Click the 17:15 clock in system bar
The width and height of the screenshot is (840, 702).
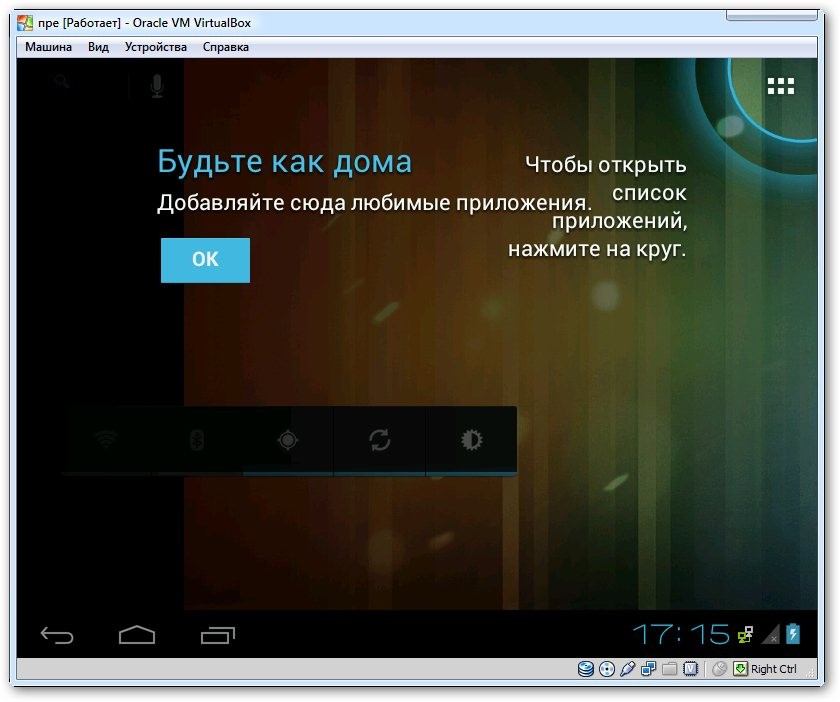681,634
